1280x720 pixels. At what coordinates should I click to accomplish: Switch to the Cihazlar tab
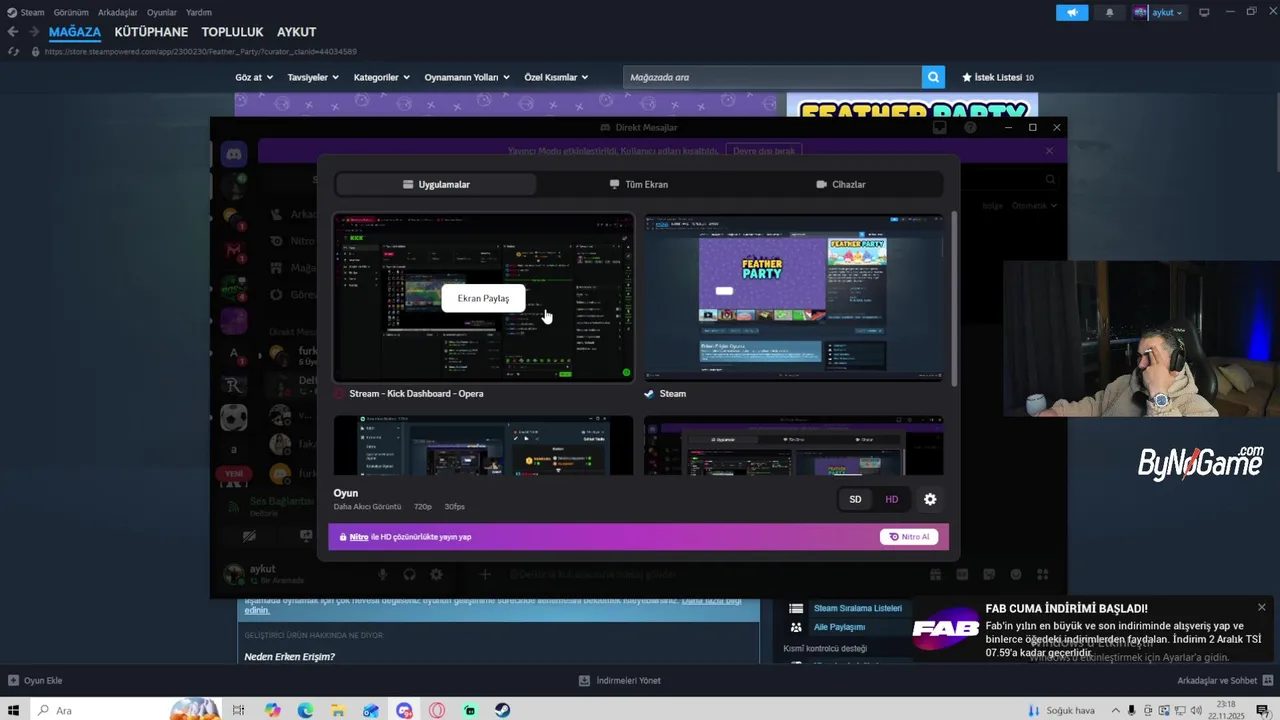pos(841,184)
